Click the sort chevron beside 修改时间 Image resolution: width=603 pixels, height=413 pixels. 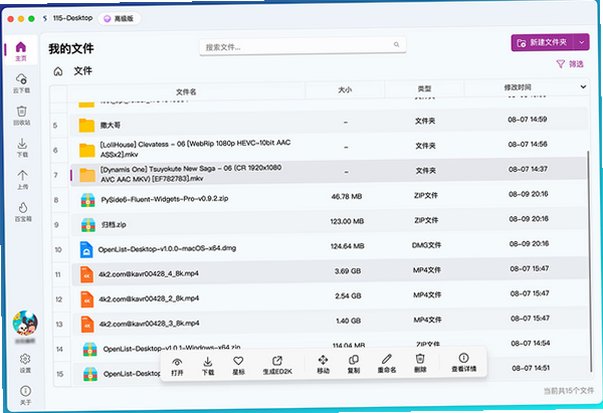point(583,87)
